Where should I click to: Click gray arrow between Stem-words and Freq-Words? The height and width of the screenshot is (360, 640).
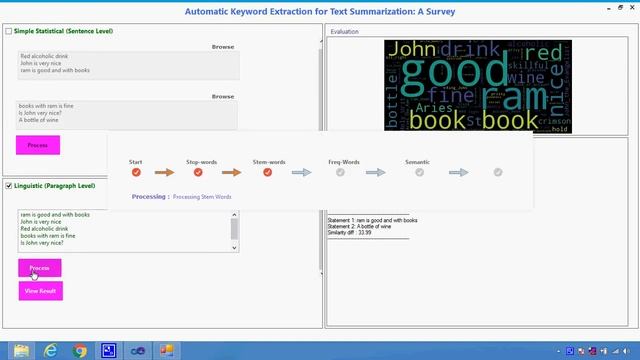(x=302, y=173)
